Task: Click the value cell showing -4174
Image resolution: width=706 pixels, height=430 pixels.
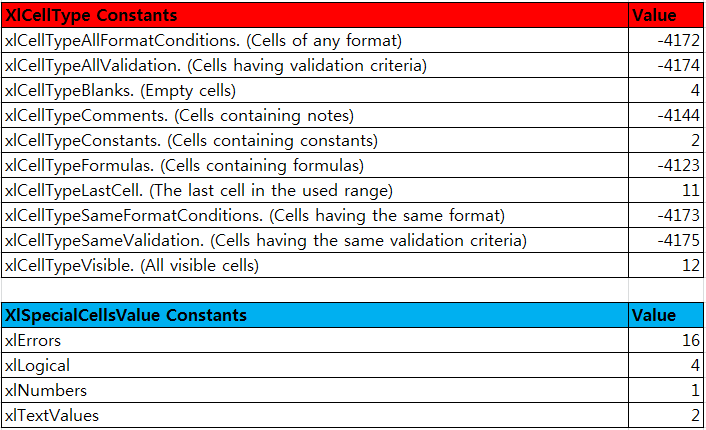Action: click(x=665, y=65)
